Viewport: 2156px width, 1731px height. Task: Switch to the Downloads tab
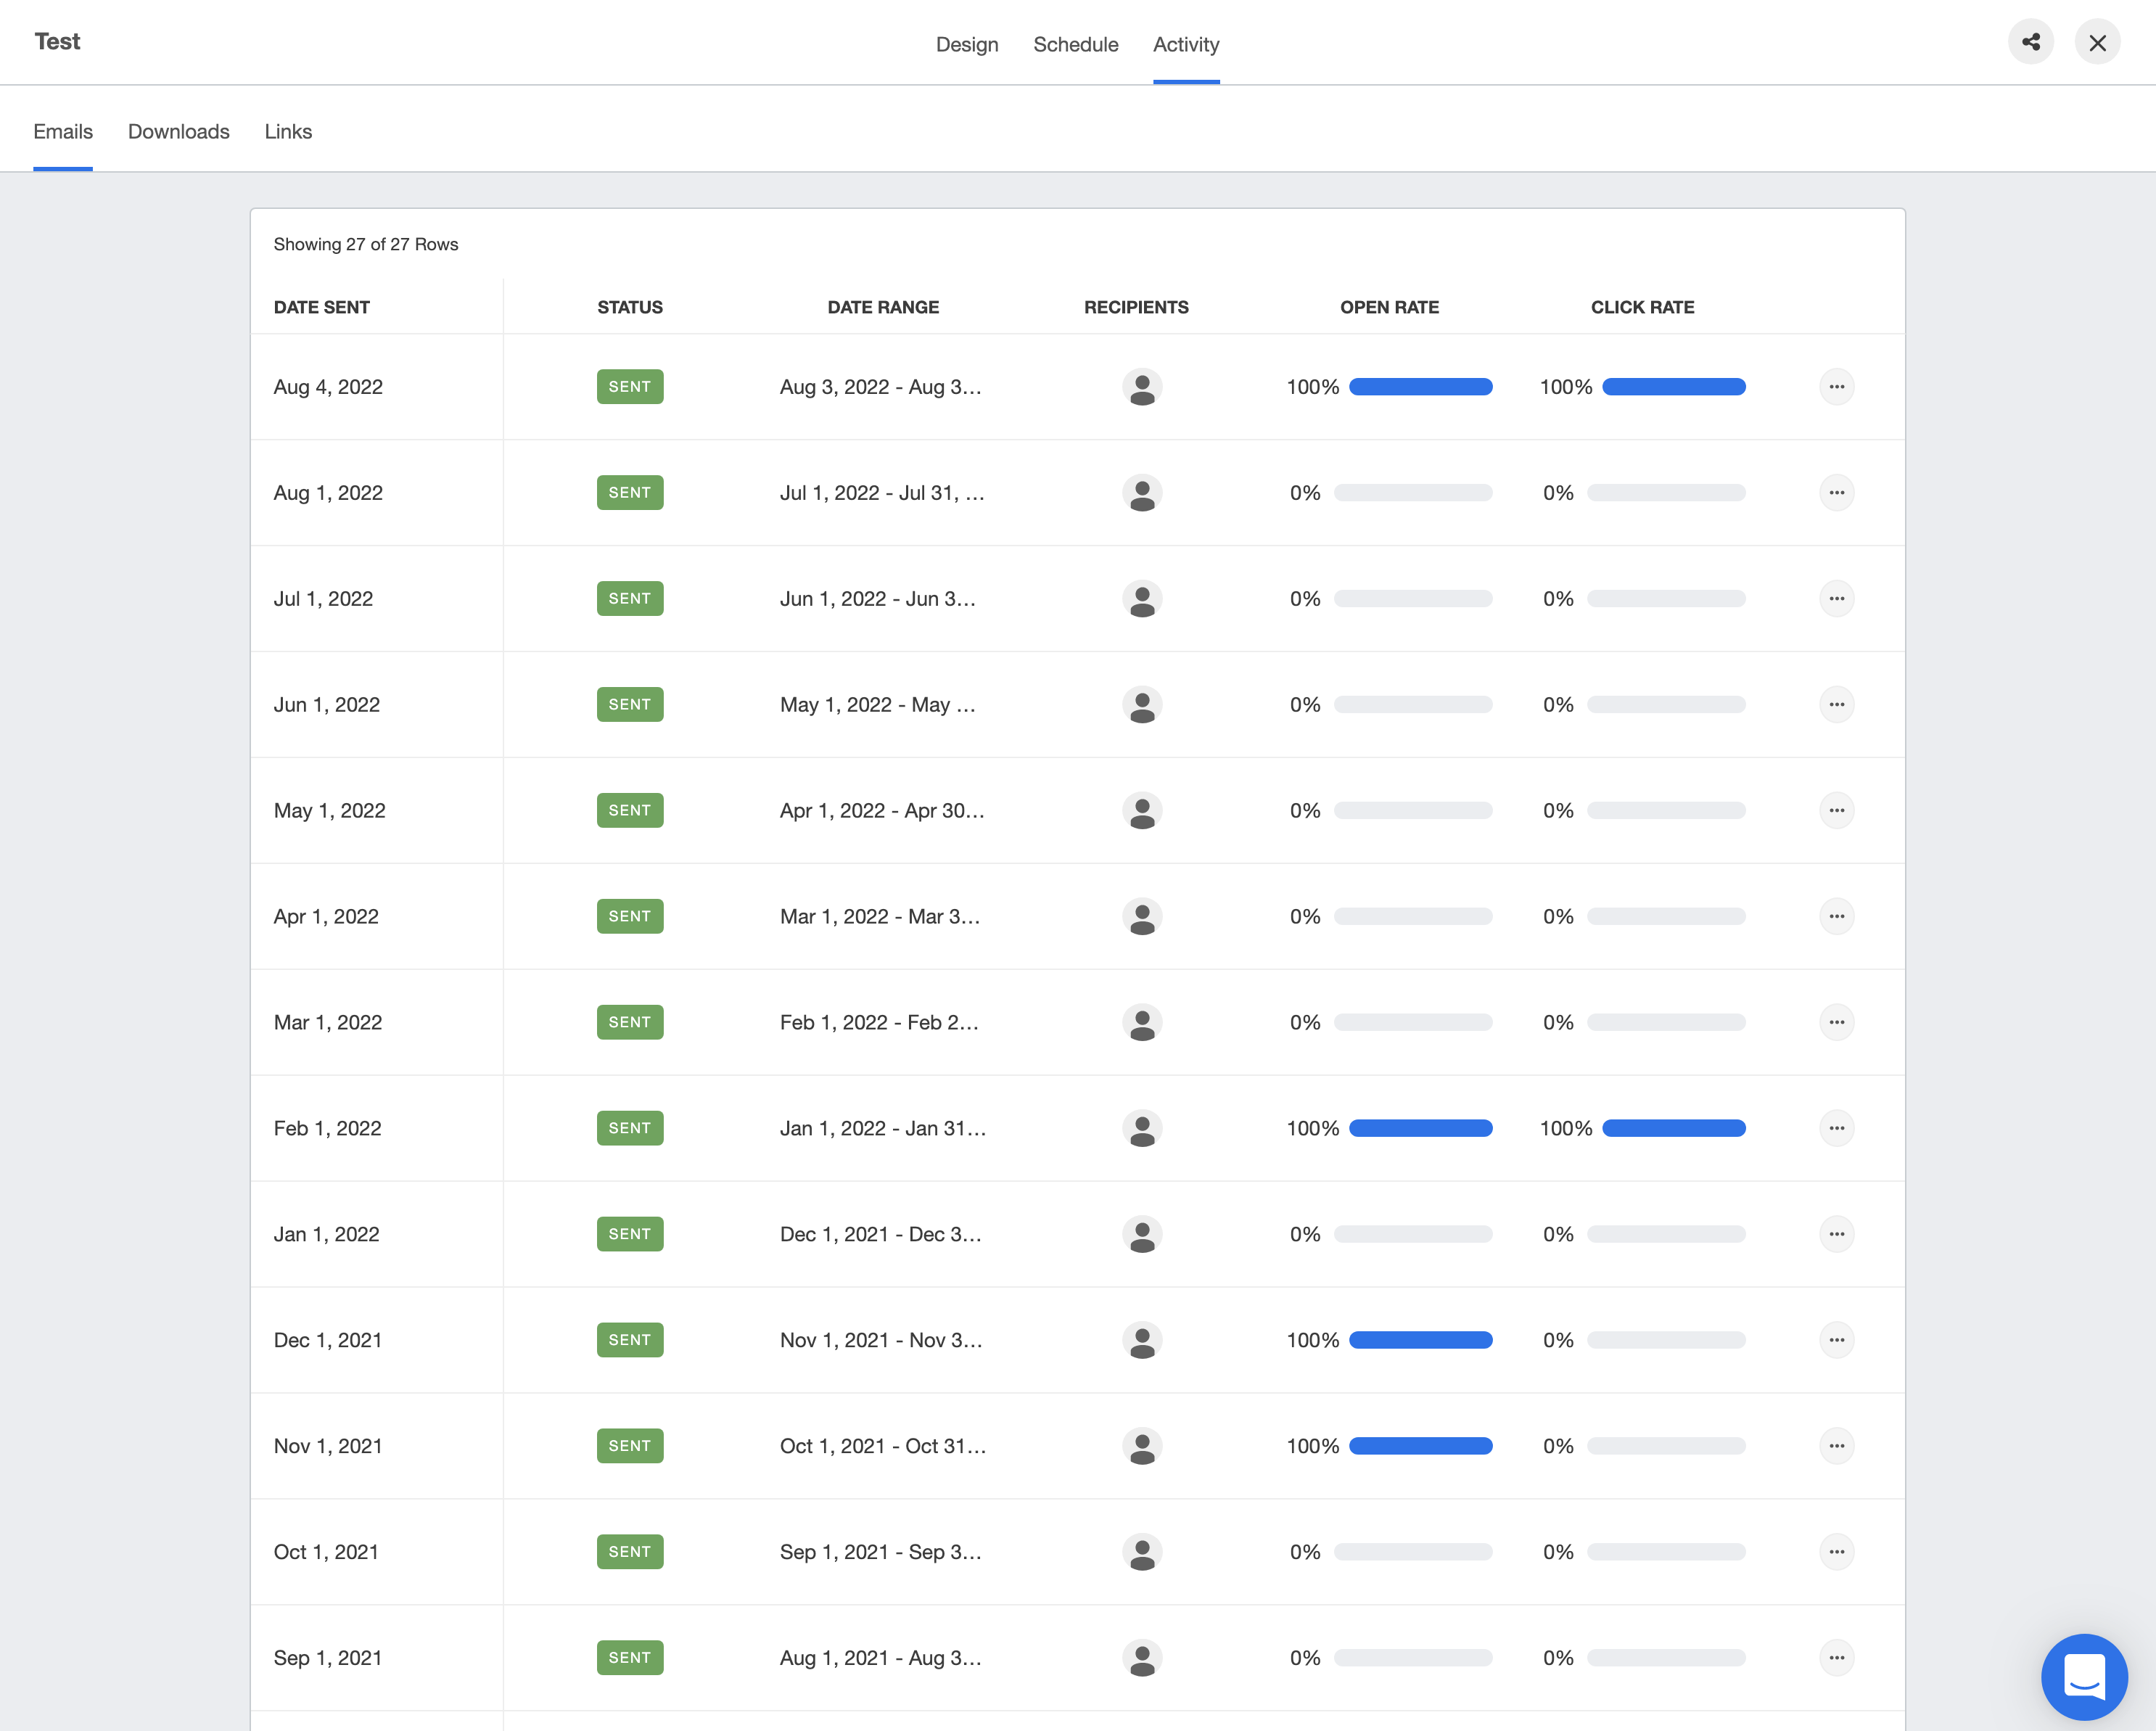(178, 131)
